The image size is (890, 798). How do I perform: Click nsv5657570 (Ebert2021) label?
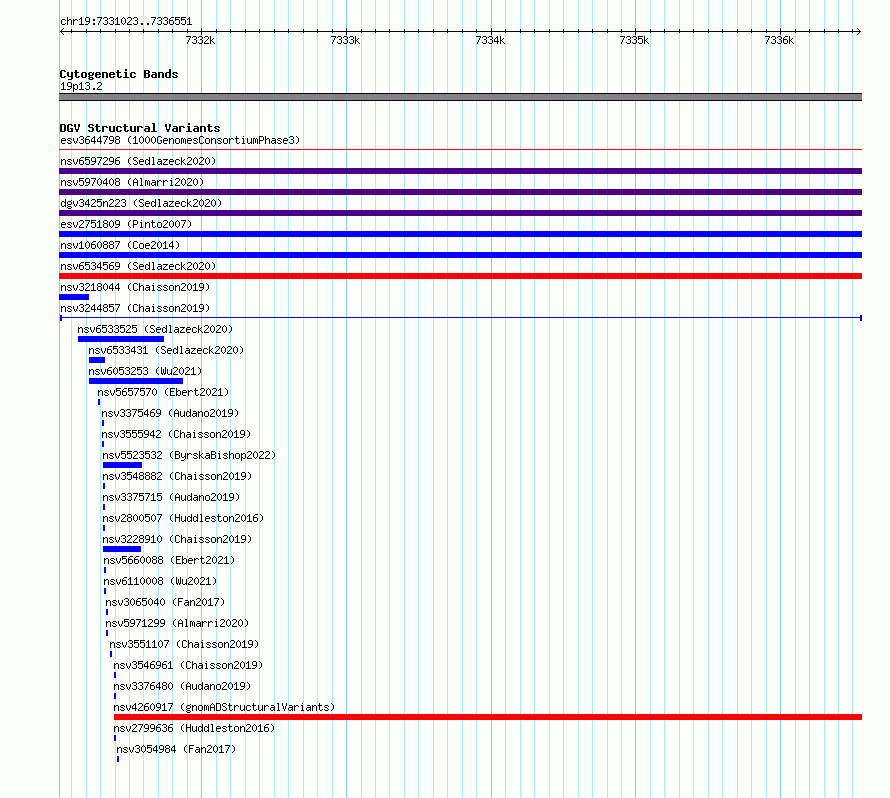[x=163, y=392]
